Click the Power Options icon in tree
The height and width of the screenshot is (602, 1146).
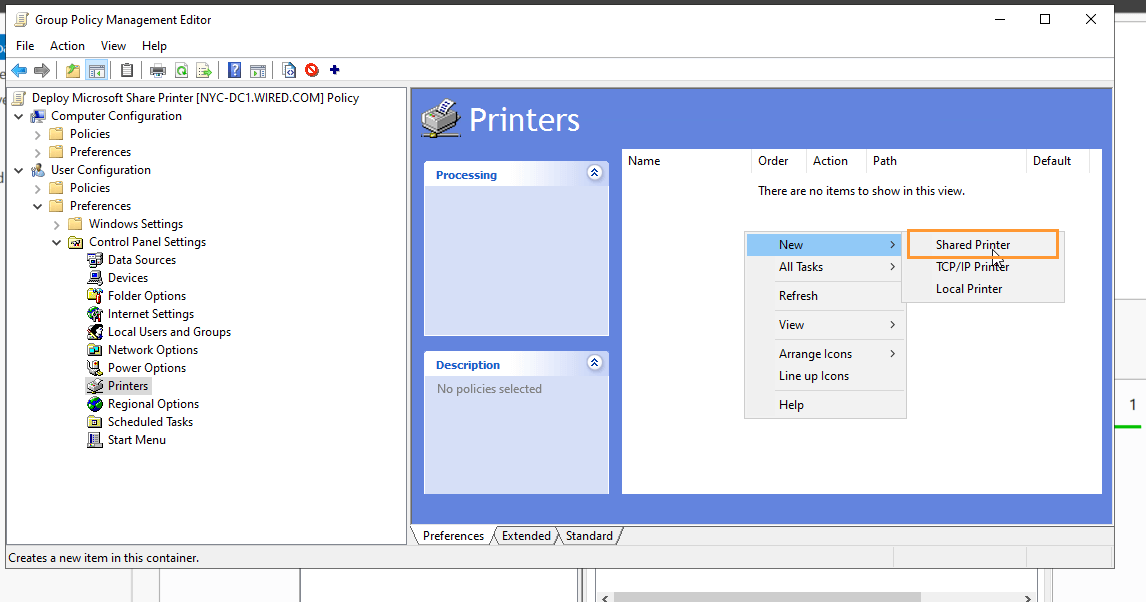[x=95, y=367]
